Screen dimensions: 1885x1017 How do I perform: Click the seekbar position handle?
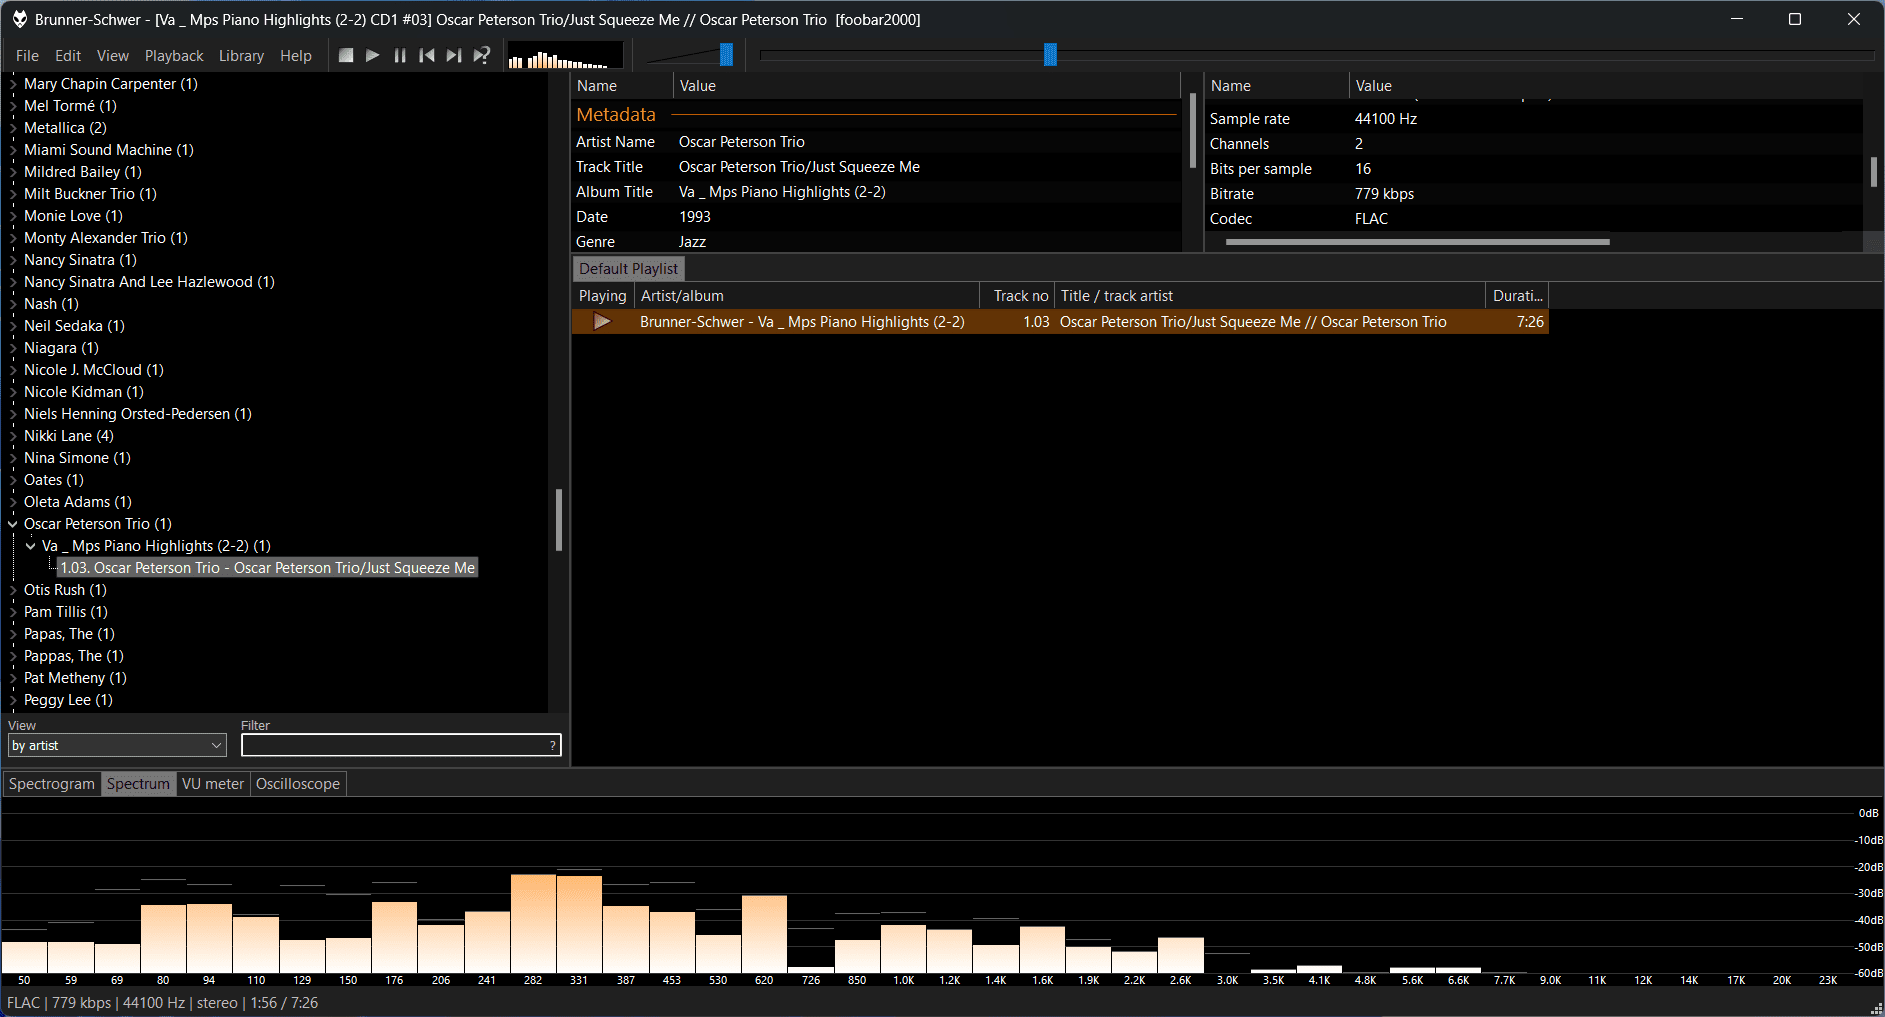(1050, 55)
